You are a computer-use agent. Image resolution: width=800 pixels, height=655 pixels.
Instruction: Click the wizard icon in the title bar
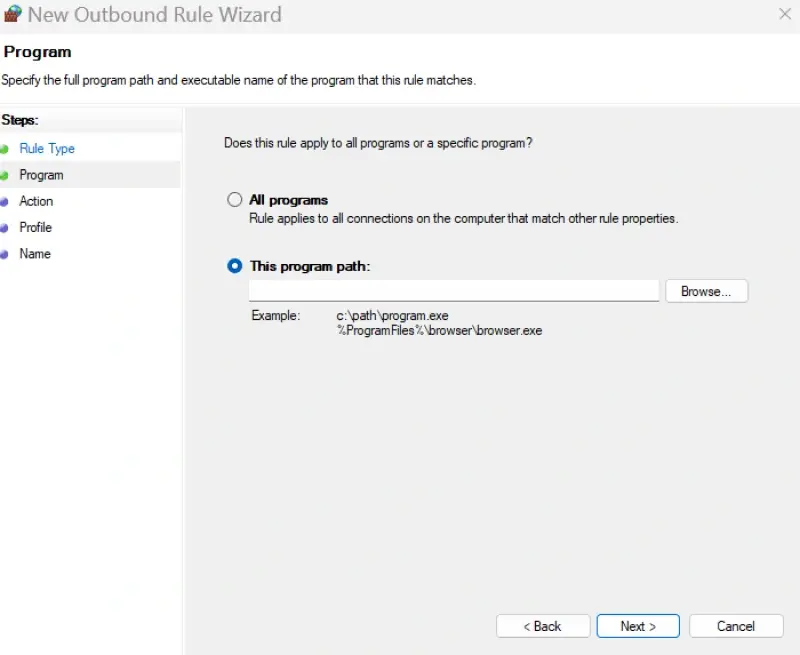coord(13,14)
